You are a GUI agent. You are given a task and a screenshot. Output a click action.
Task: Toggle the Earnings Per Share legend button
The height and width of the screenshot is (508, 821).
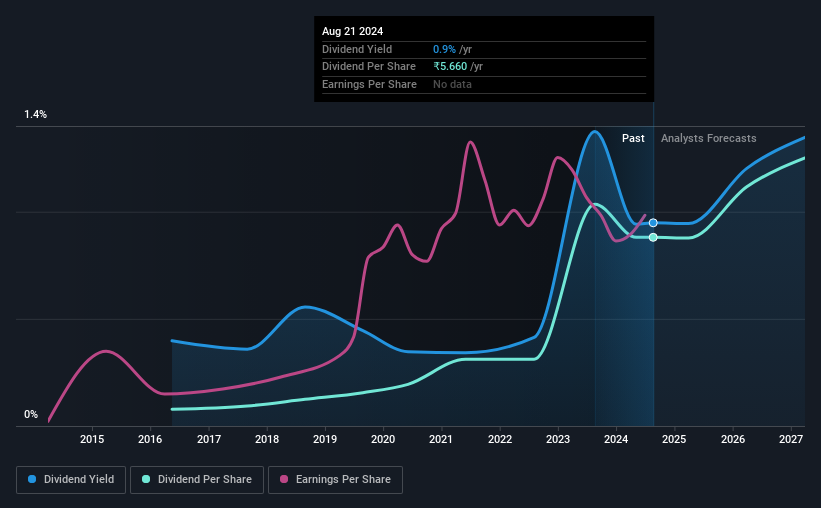pyautogui.click(x=335, y=480)
